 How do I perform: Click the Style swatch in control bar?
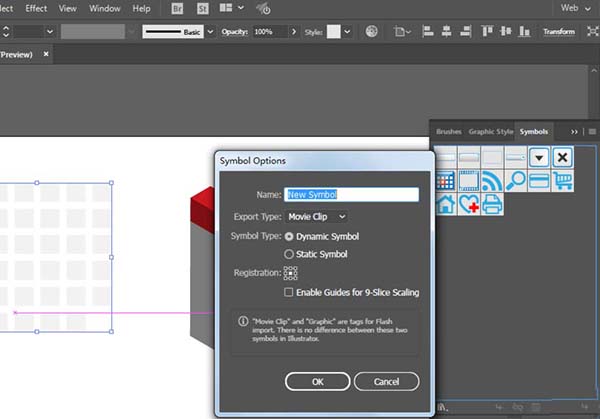coord(333,32)
